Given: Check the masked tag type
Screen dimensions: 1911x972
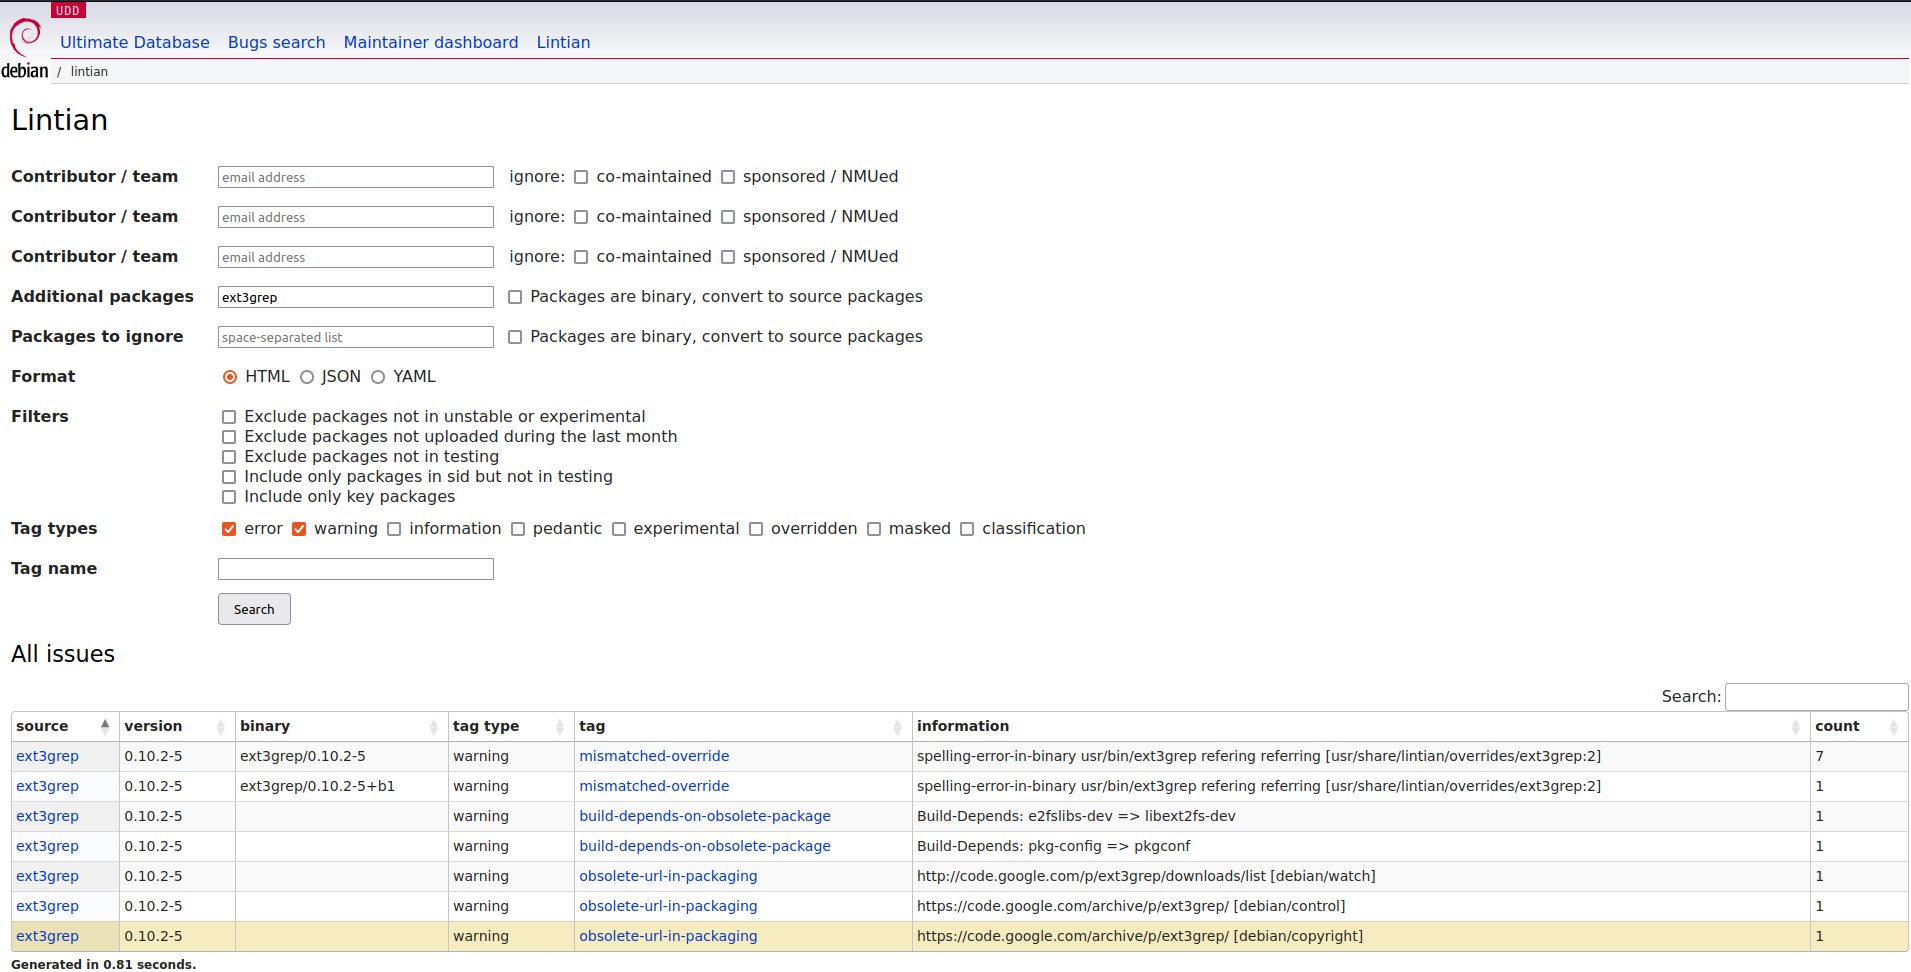Looking at the screenshot, I should click(874, 529).
